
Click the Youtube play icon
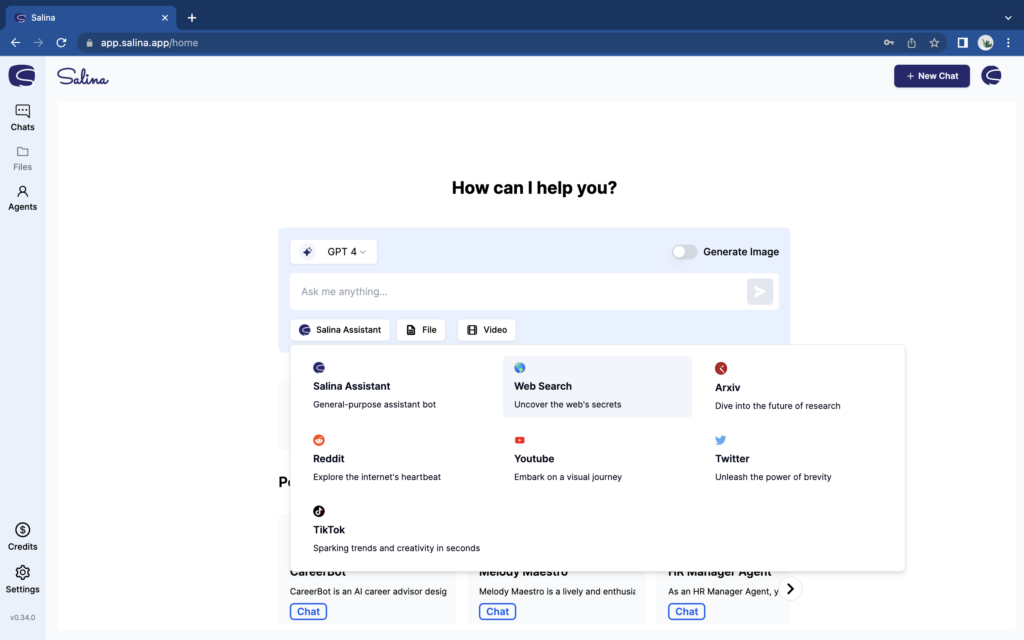(x=519, y=440)
